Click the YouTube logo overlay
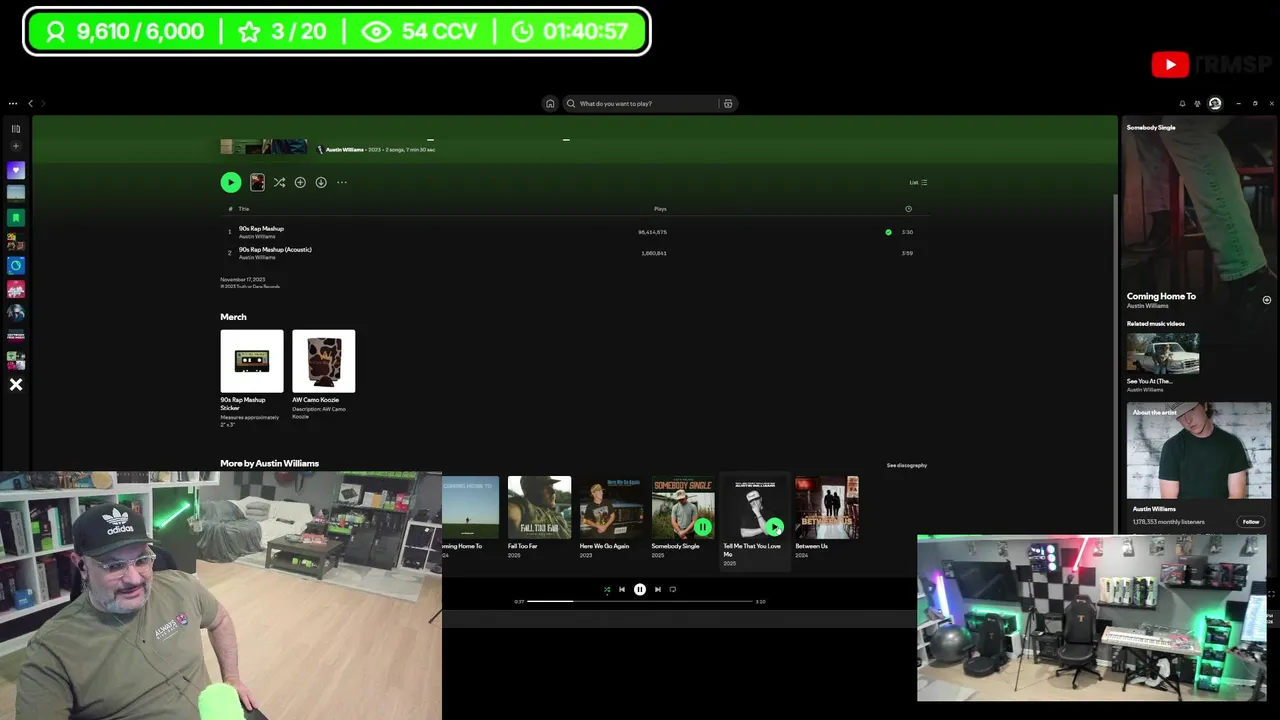Viewport: 1280px width, 720px height. tap(1170, 65)
